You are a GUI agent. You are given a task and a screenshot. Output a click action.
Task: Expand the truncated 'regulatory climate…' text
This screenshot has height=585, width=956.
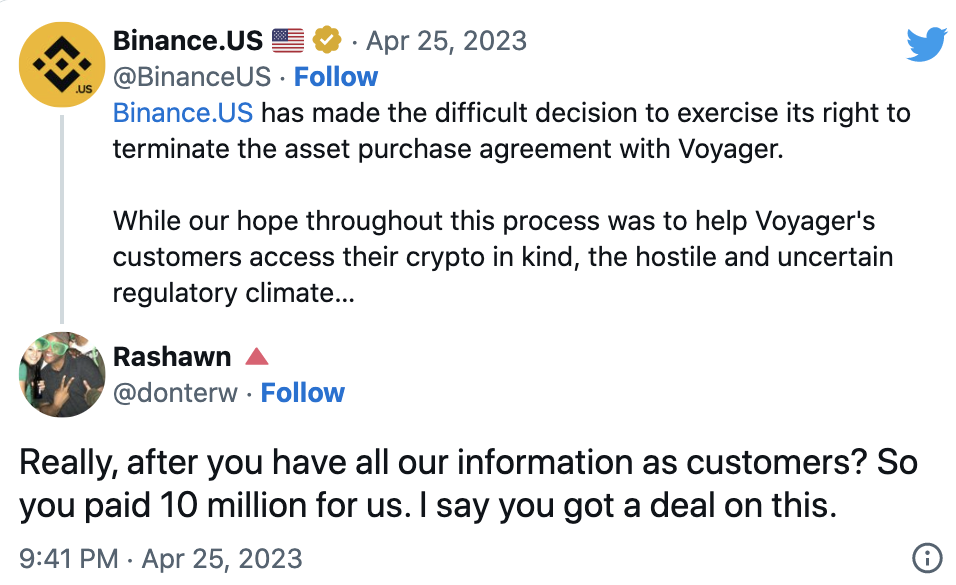click(230, 295)
